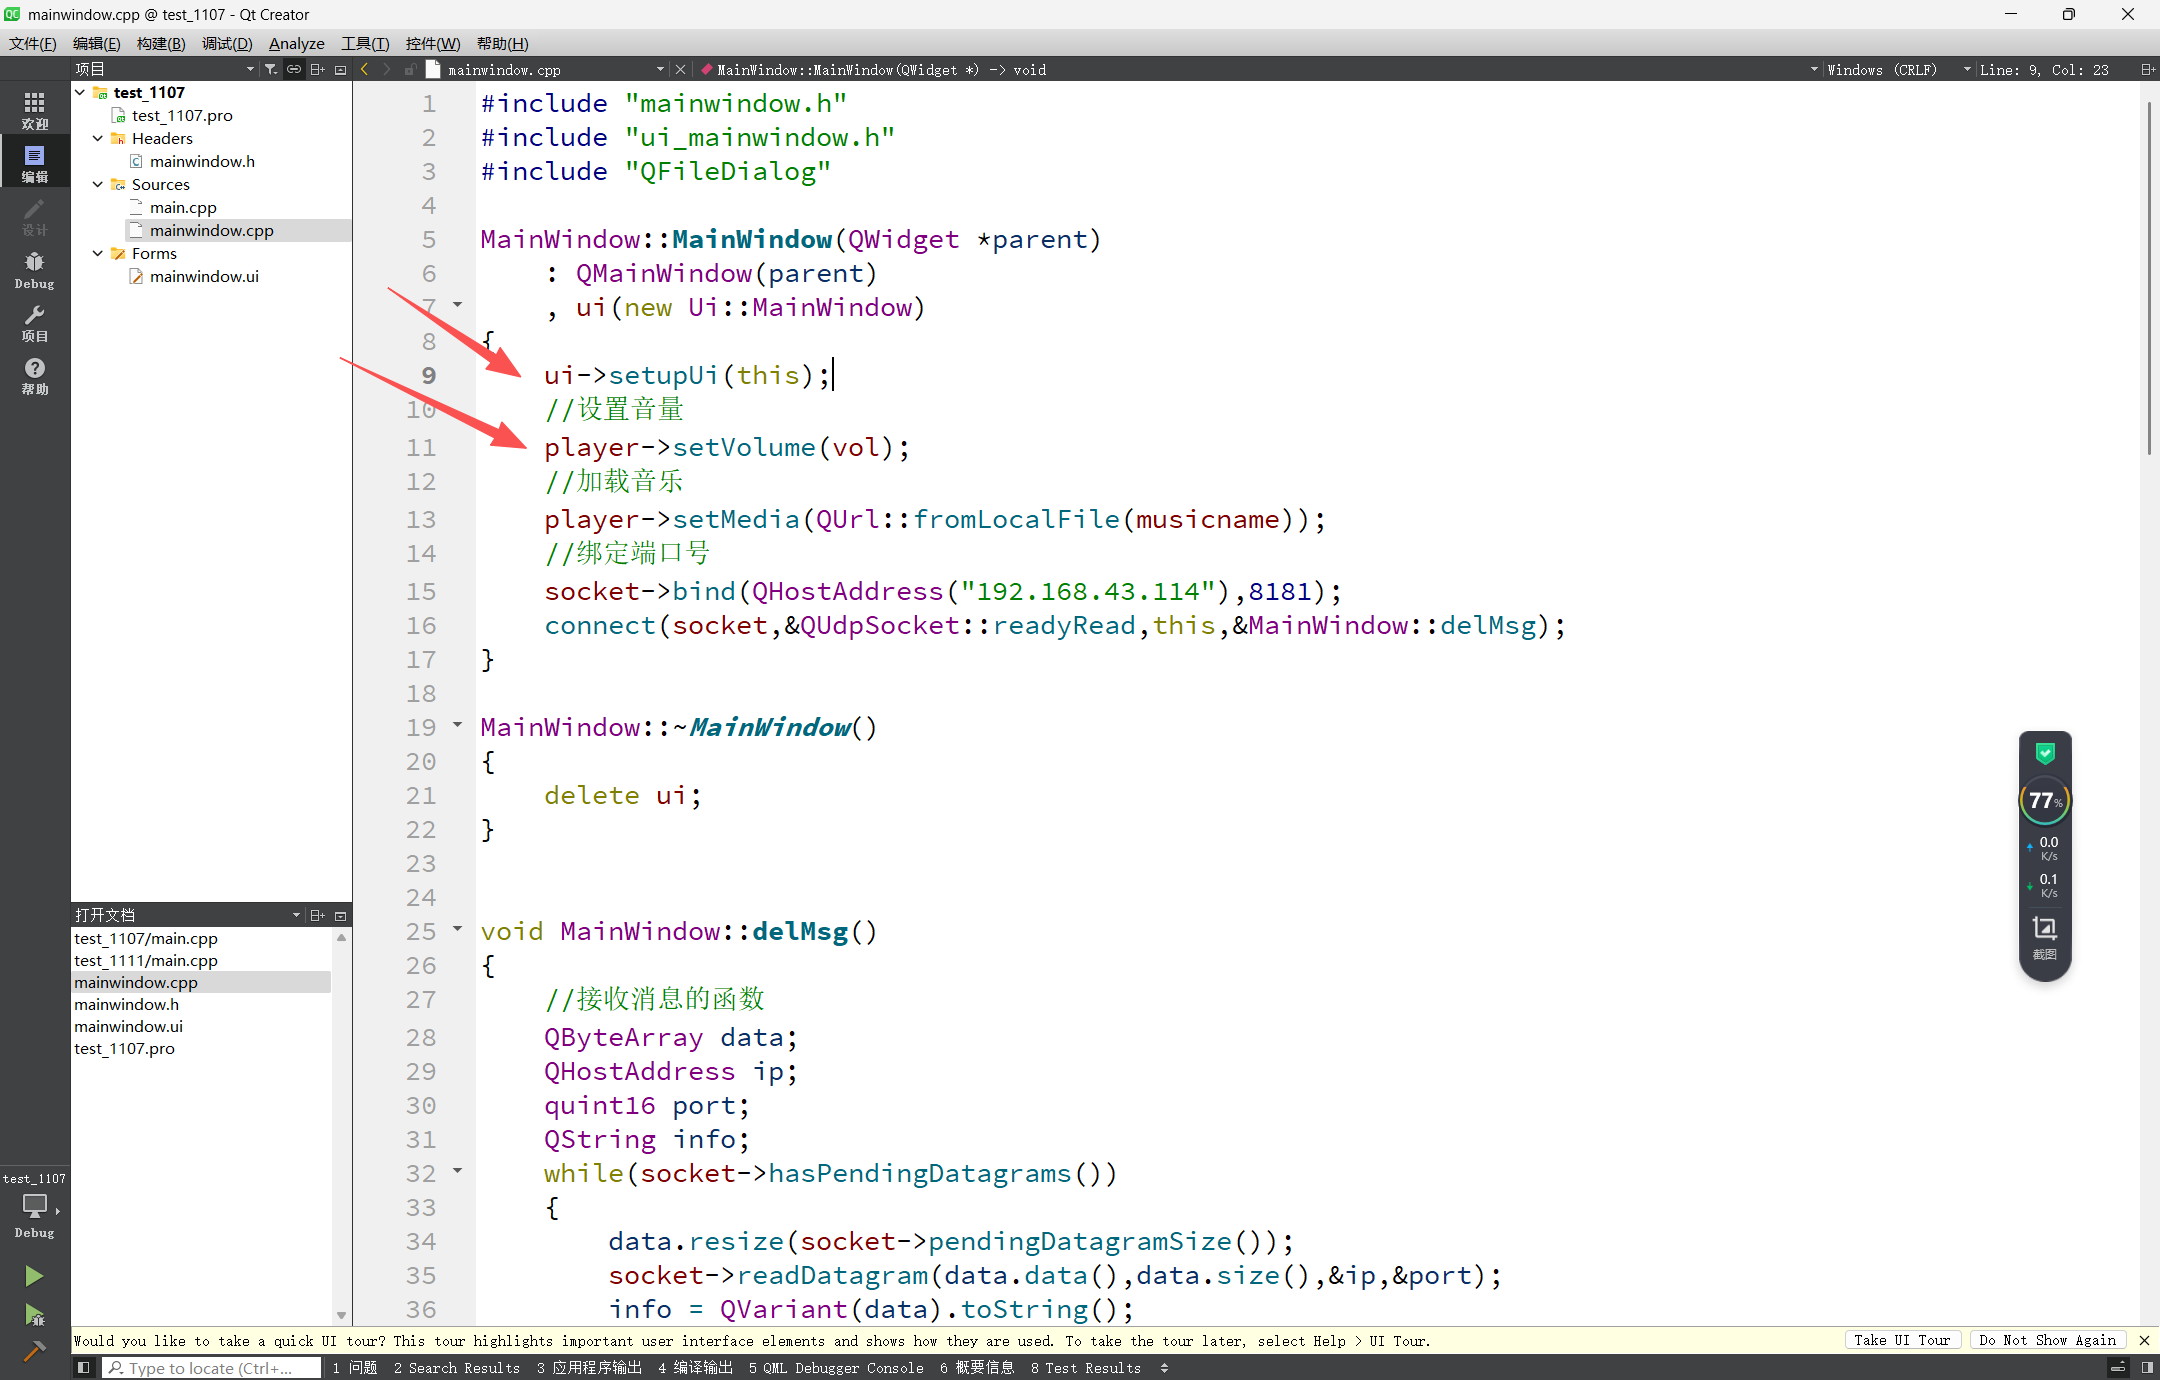Click the filter tree icon in project panel
Image resolution: width=2160 pixels, height=1380 pixels.
coord(271,69)
